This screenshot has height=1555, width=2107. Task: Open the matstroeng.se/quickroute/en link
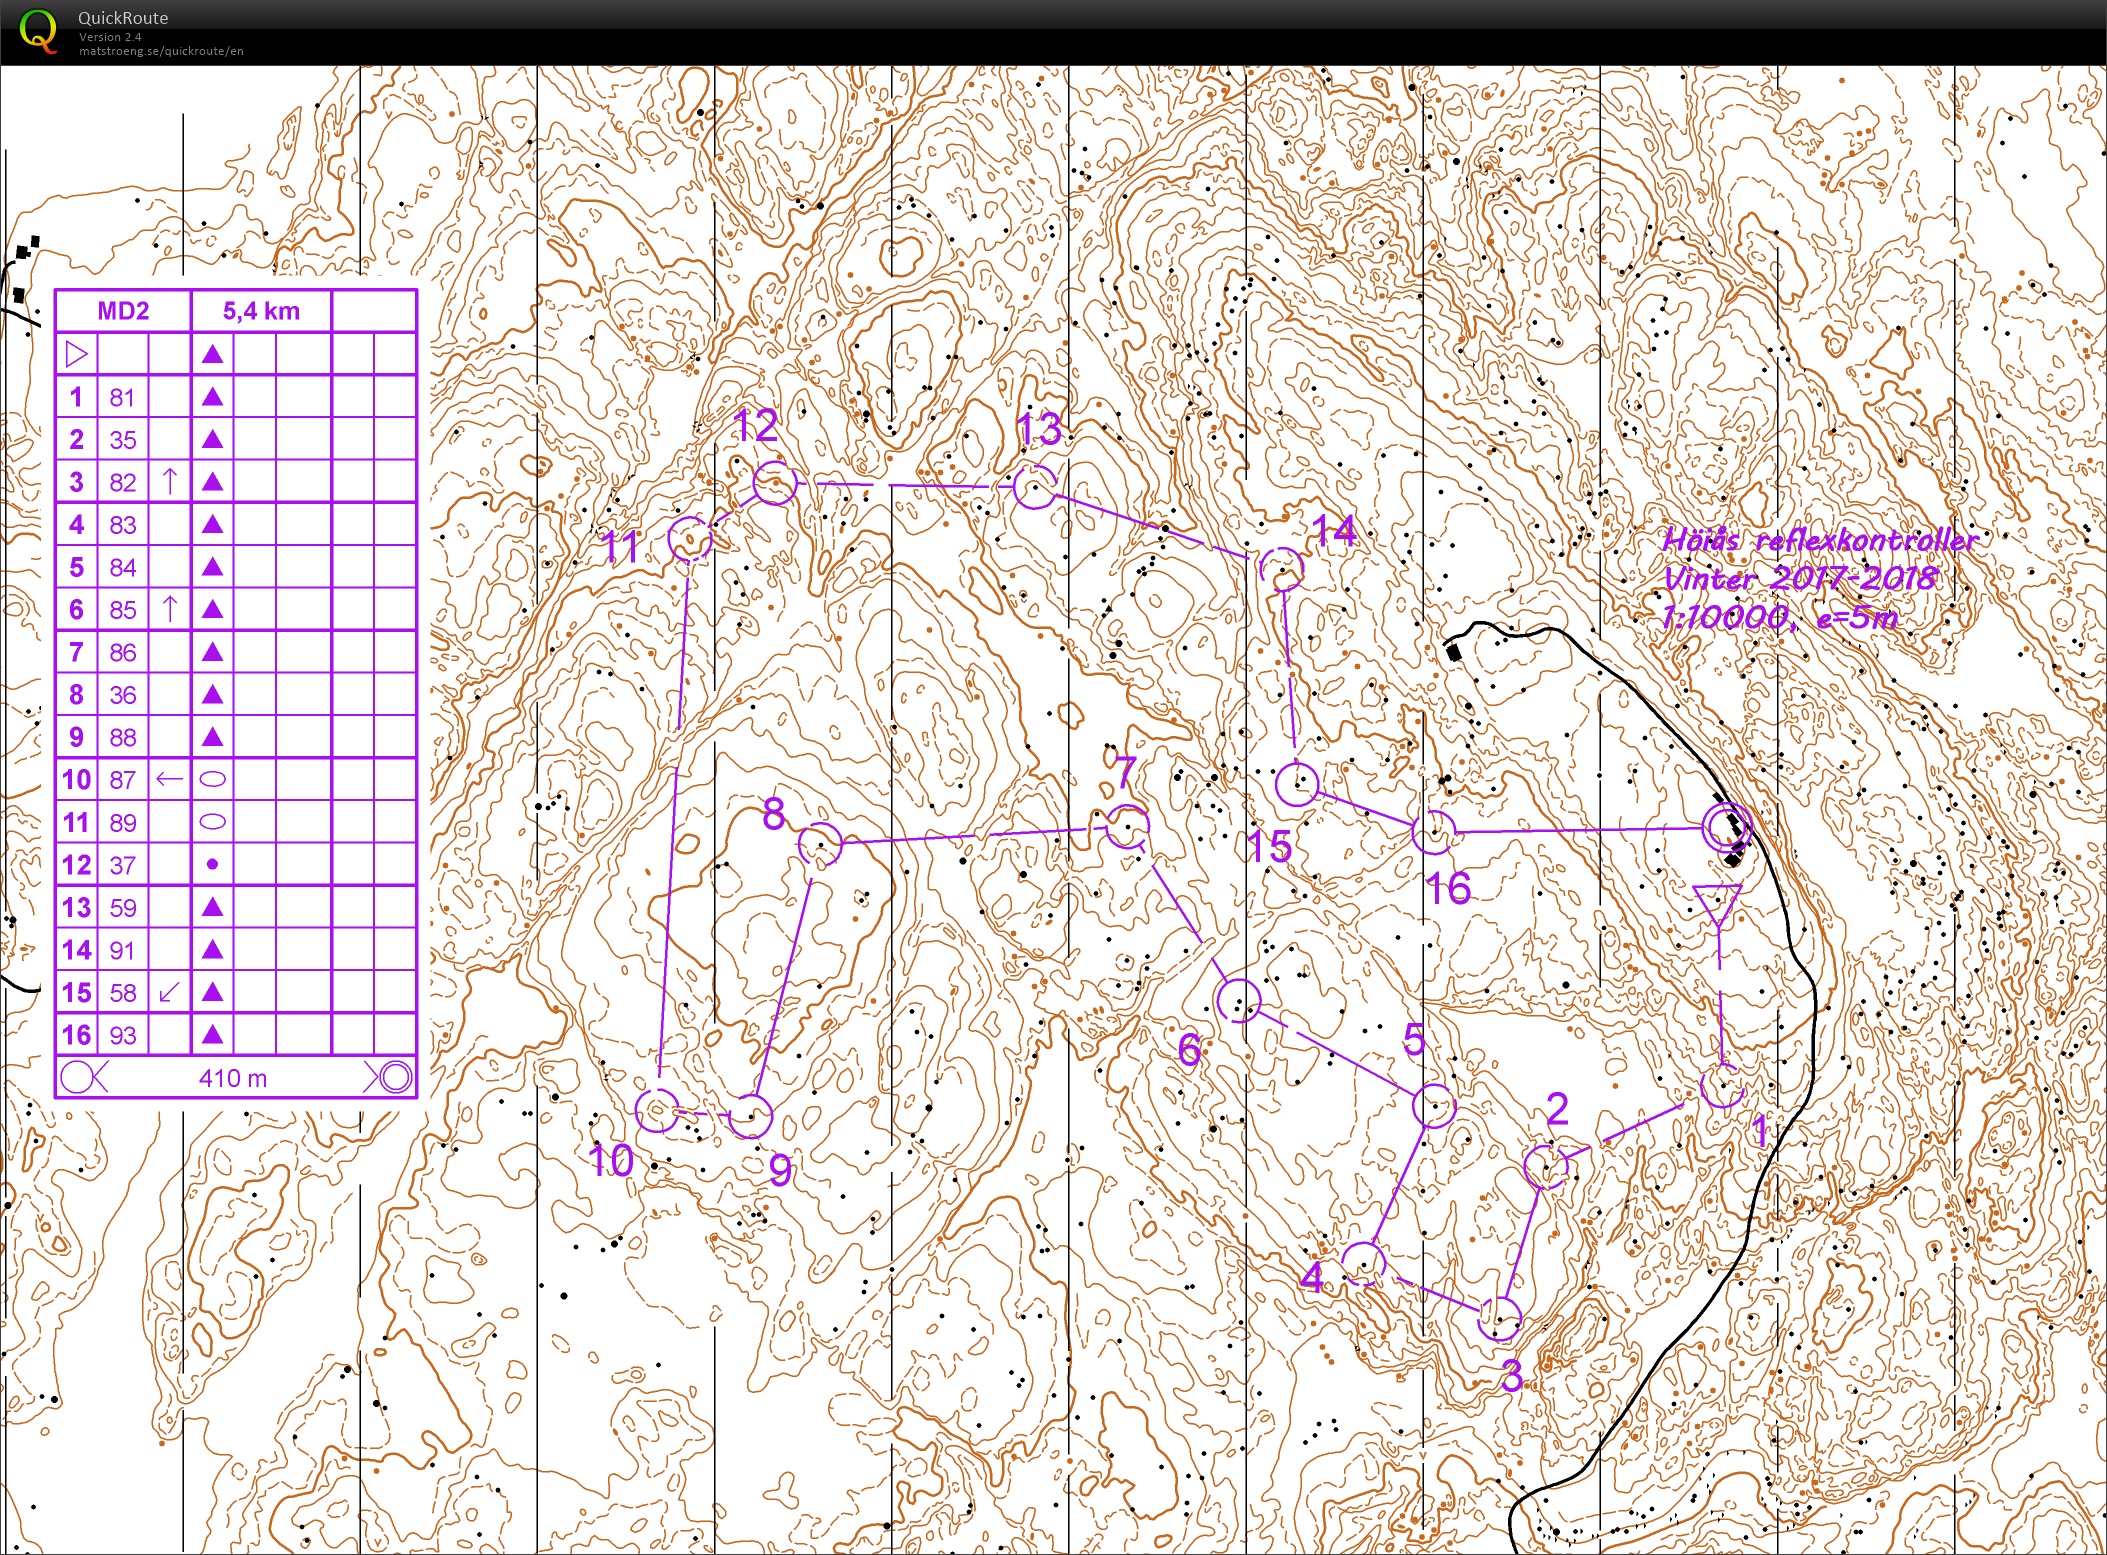pos(161,51)
